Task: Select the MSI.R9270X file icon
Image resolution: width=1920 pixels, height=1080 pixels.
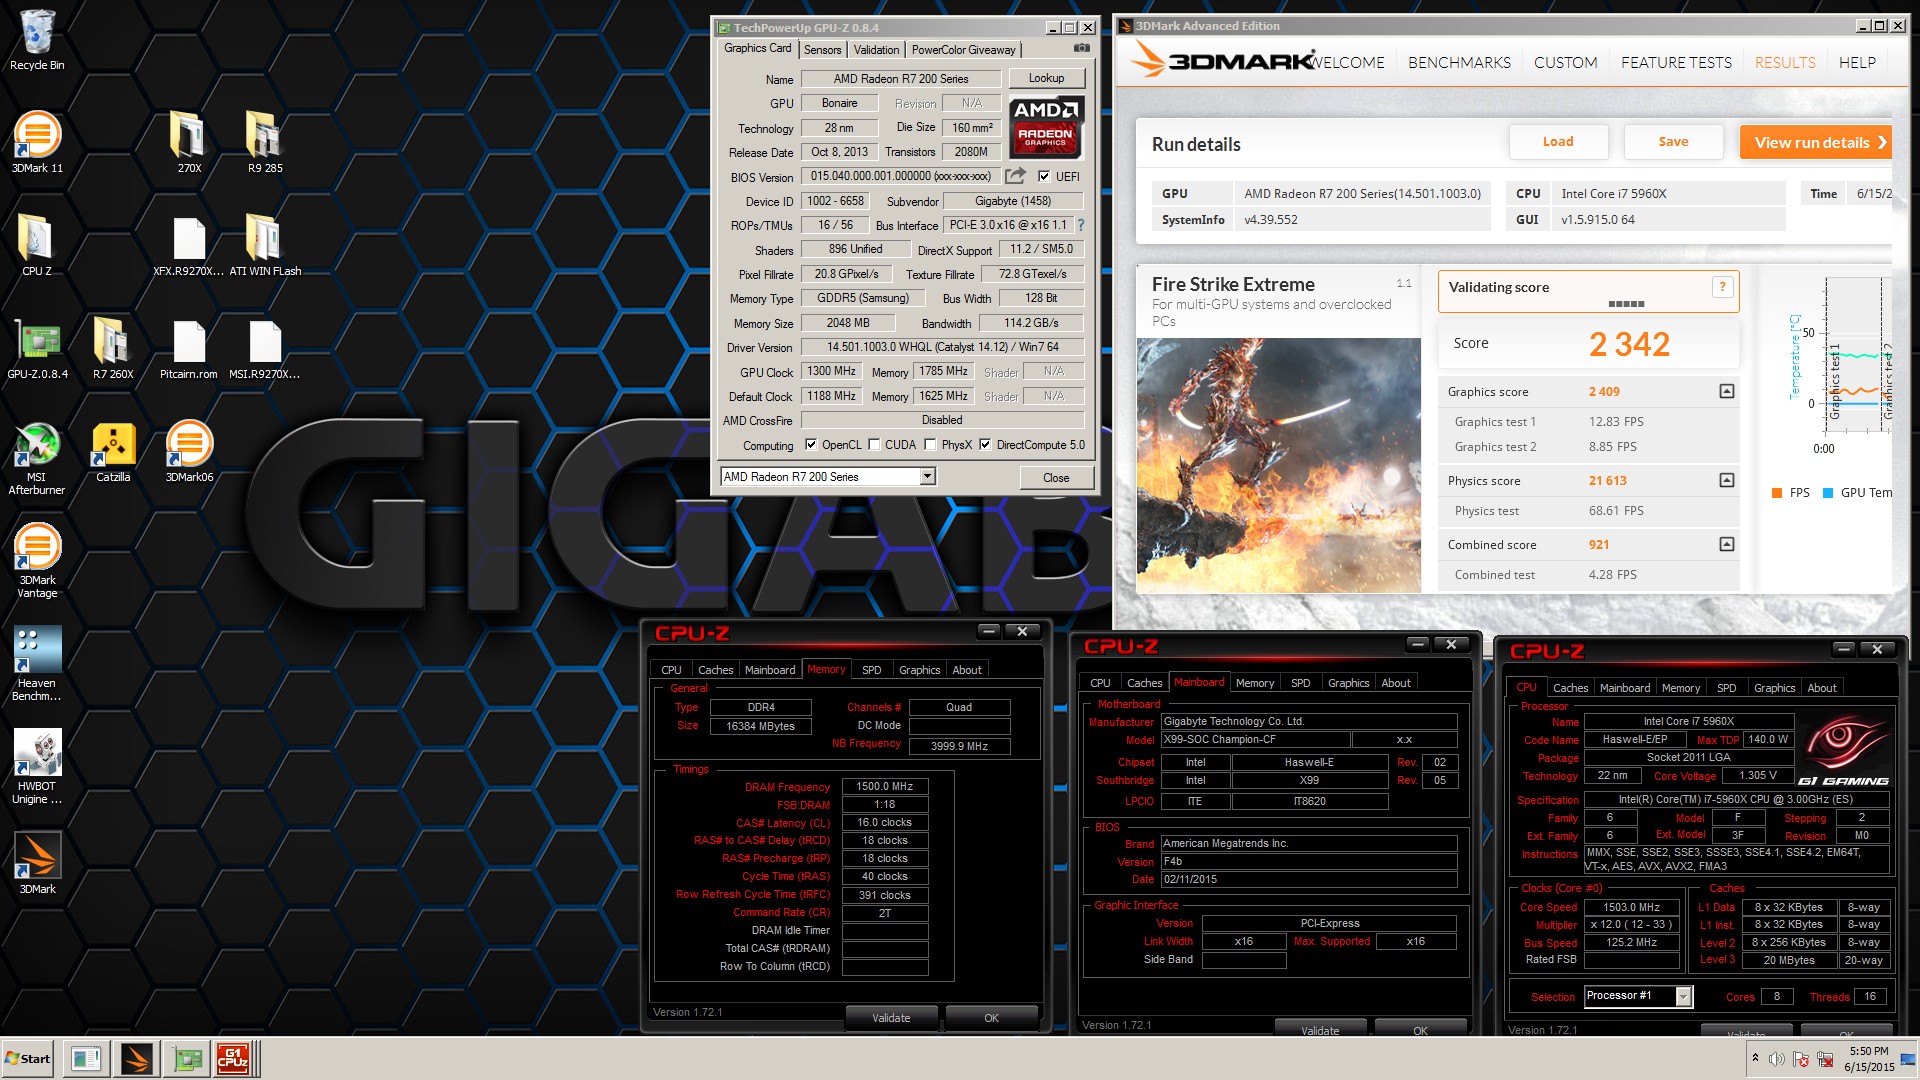Action: [x=265, y=349]
